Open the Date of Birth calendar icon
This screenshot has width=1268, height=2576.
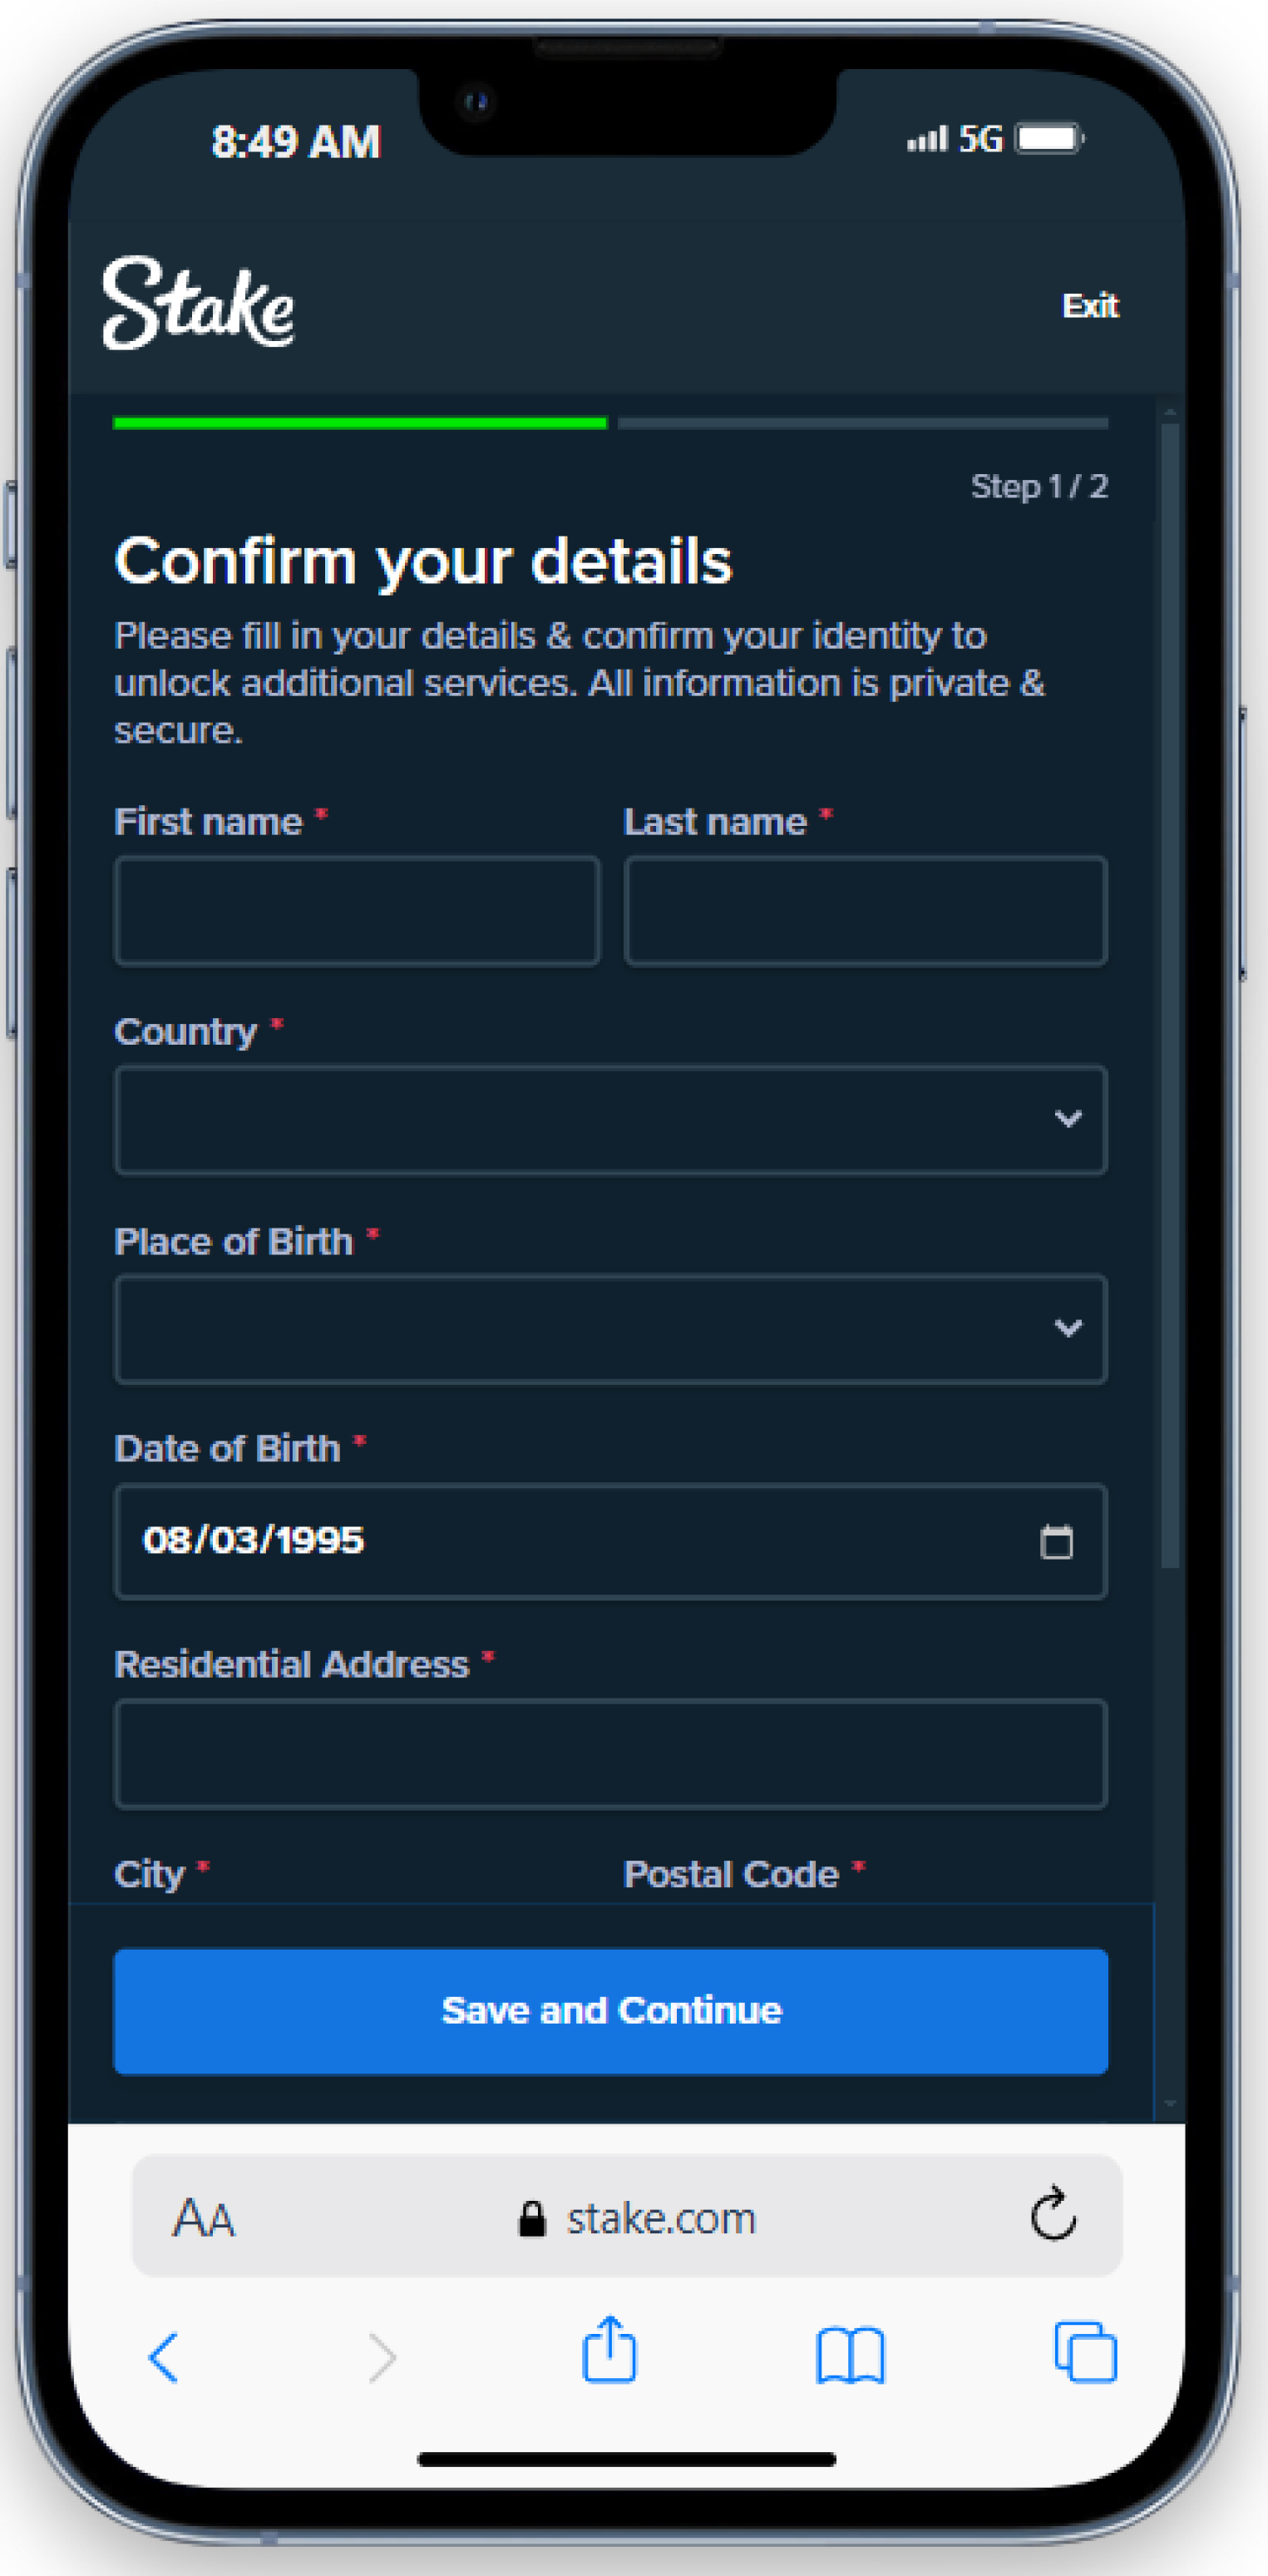(x=1056, y=1541)
